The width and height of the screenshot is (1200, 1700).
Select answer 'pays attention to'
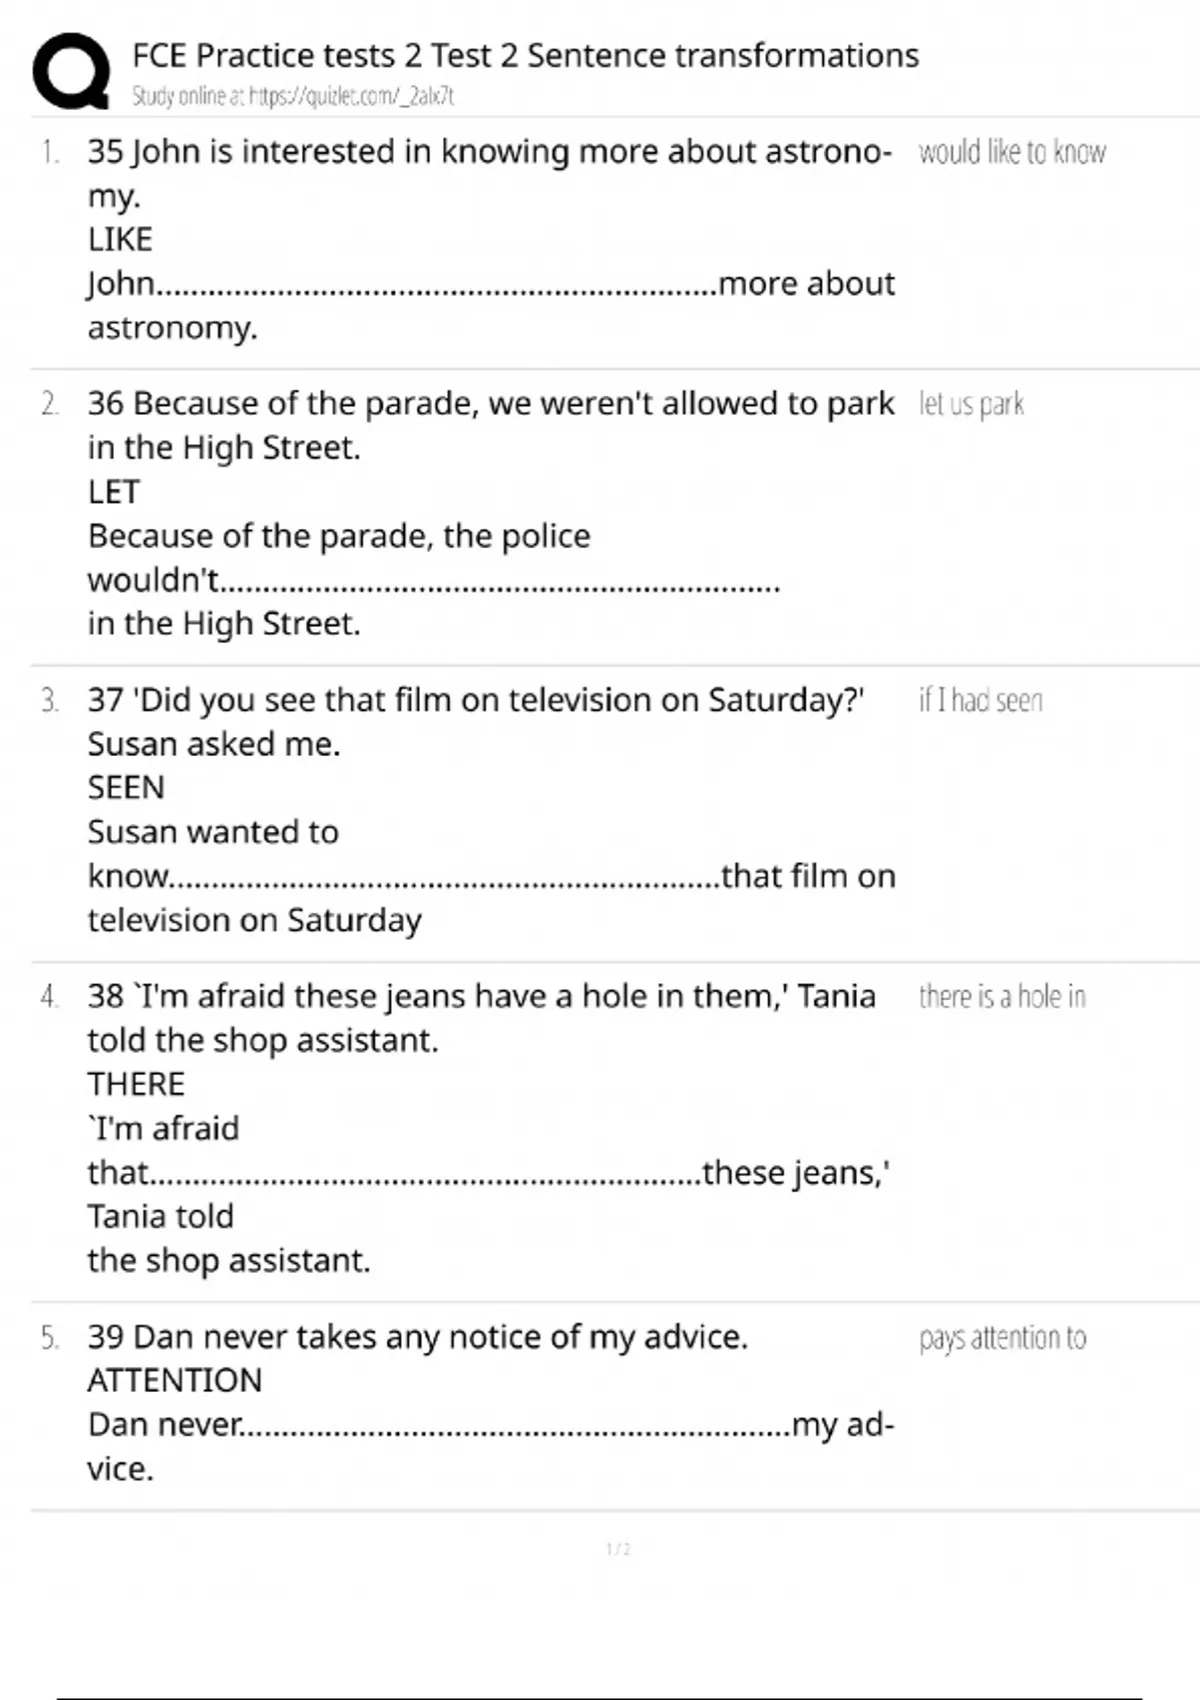pyautogui.click(x=1002, y=1337)
